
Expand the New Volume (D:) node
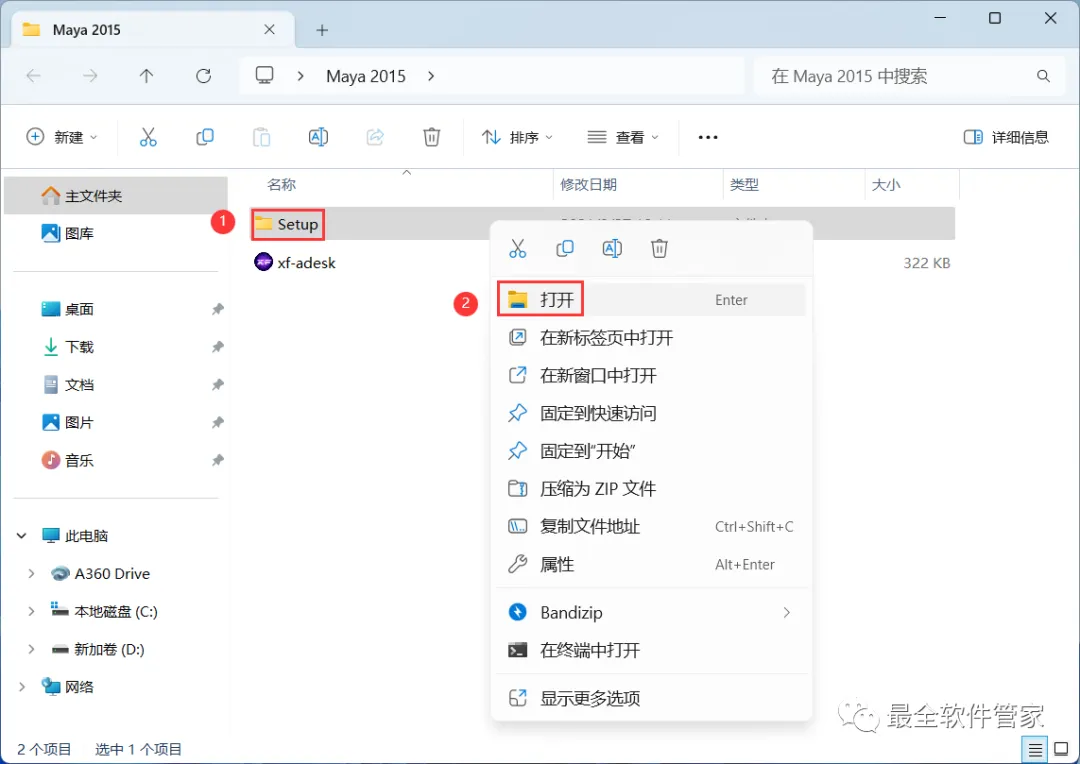coord(31,649)
